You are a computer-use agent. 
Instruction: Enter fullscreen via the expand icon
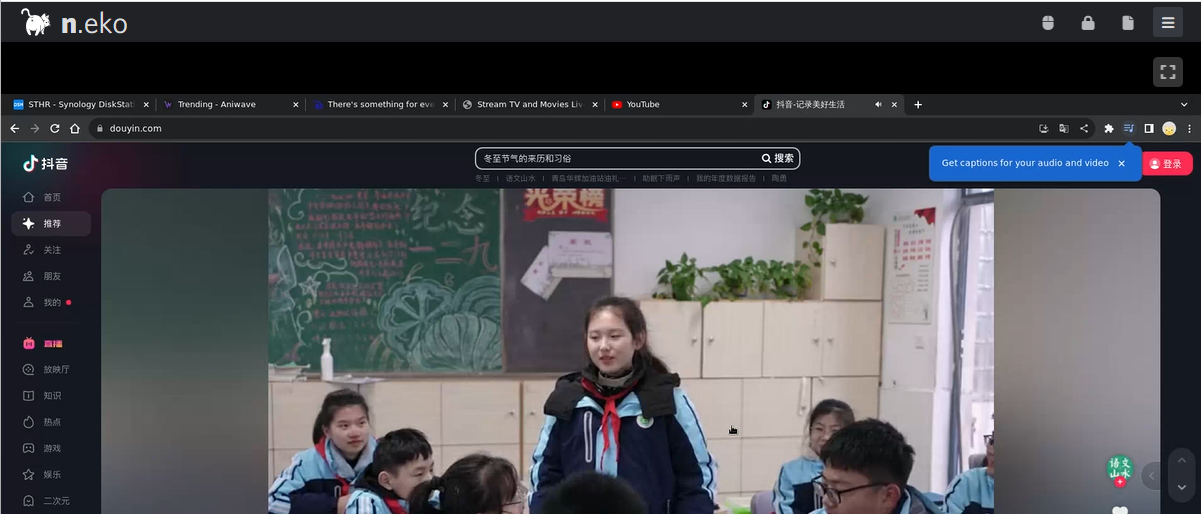[x=1167, y=72]
